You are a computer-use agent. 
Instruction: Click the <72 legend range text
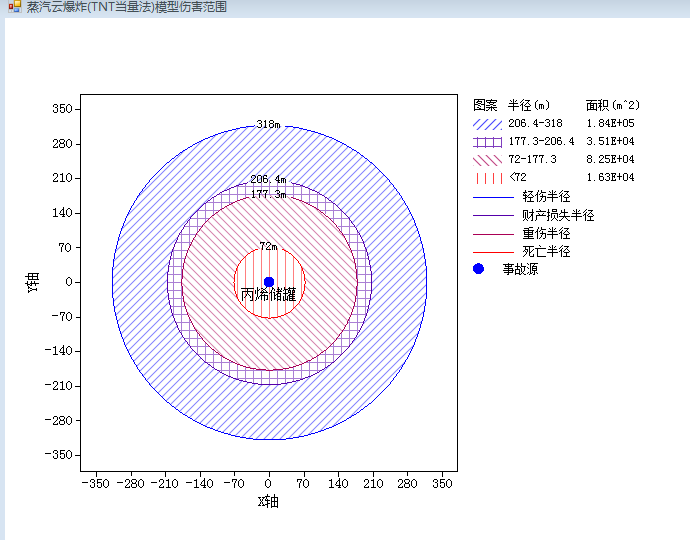(x=518, y=177)
